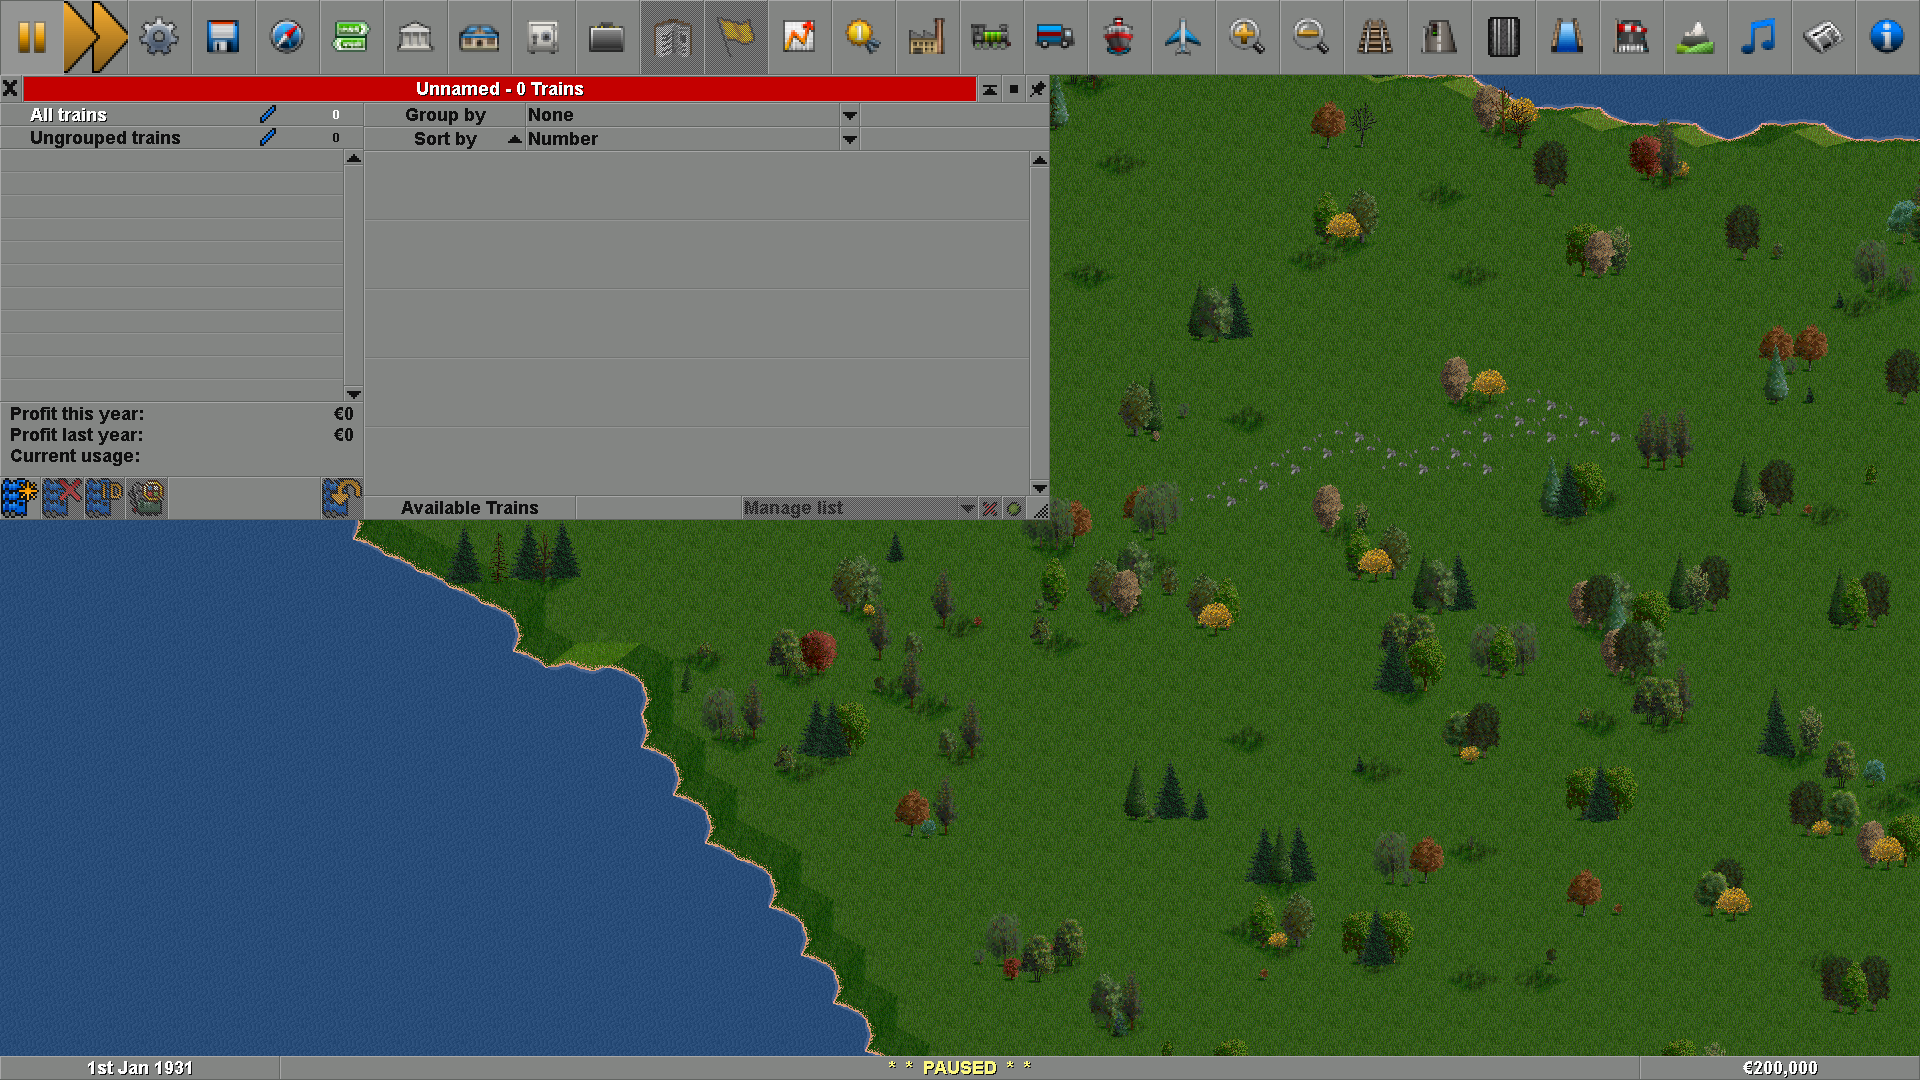Open the save game floppy disk menu
The image size is (1920, 1080).
pyautogui.click(x=224, y=37)
